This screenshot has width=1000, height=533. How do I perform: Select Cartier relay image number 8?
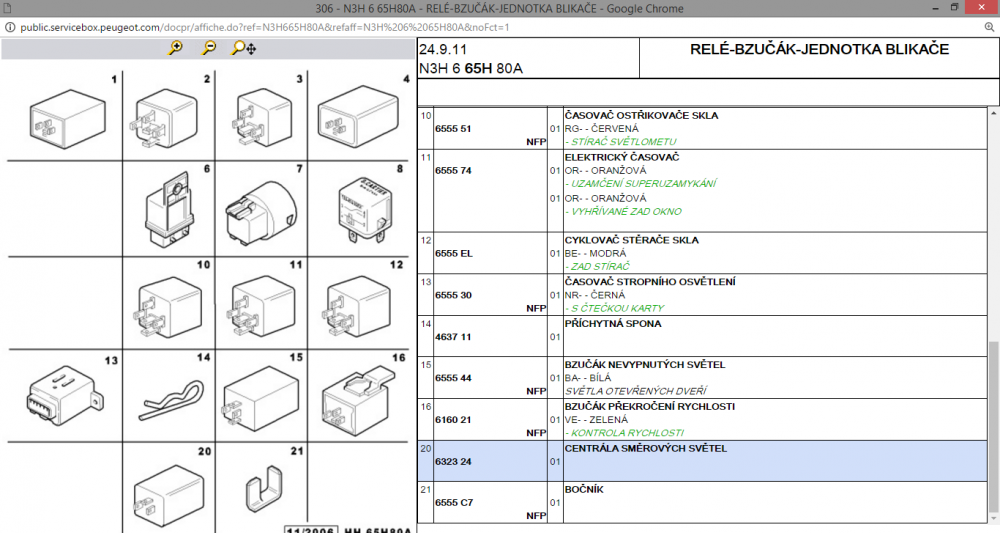(x=365, y=210)
